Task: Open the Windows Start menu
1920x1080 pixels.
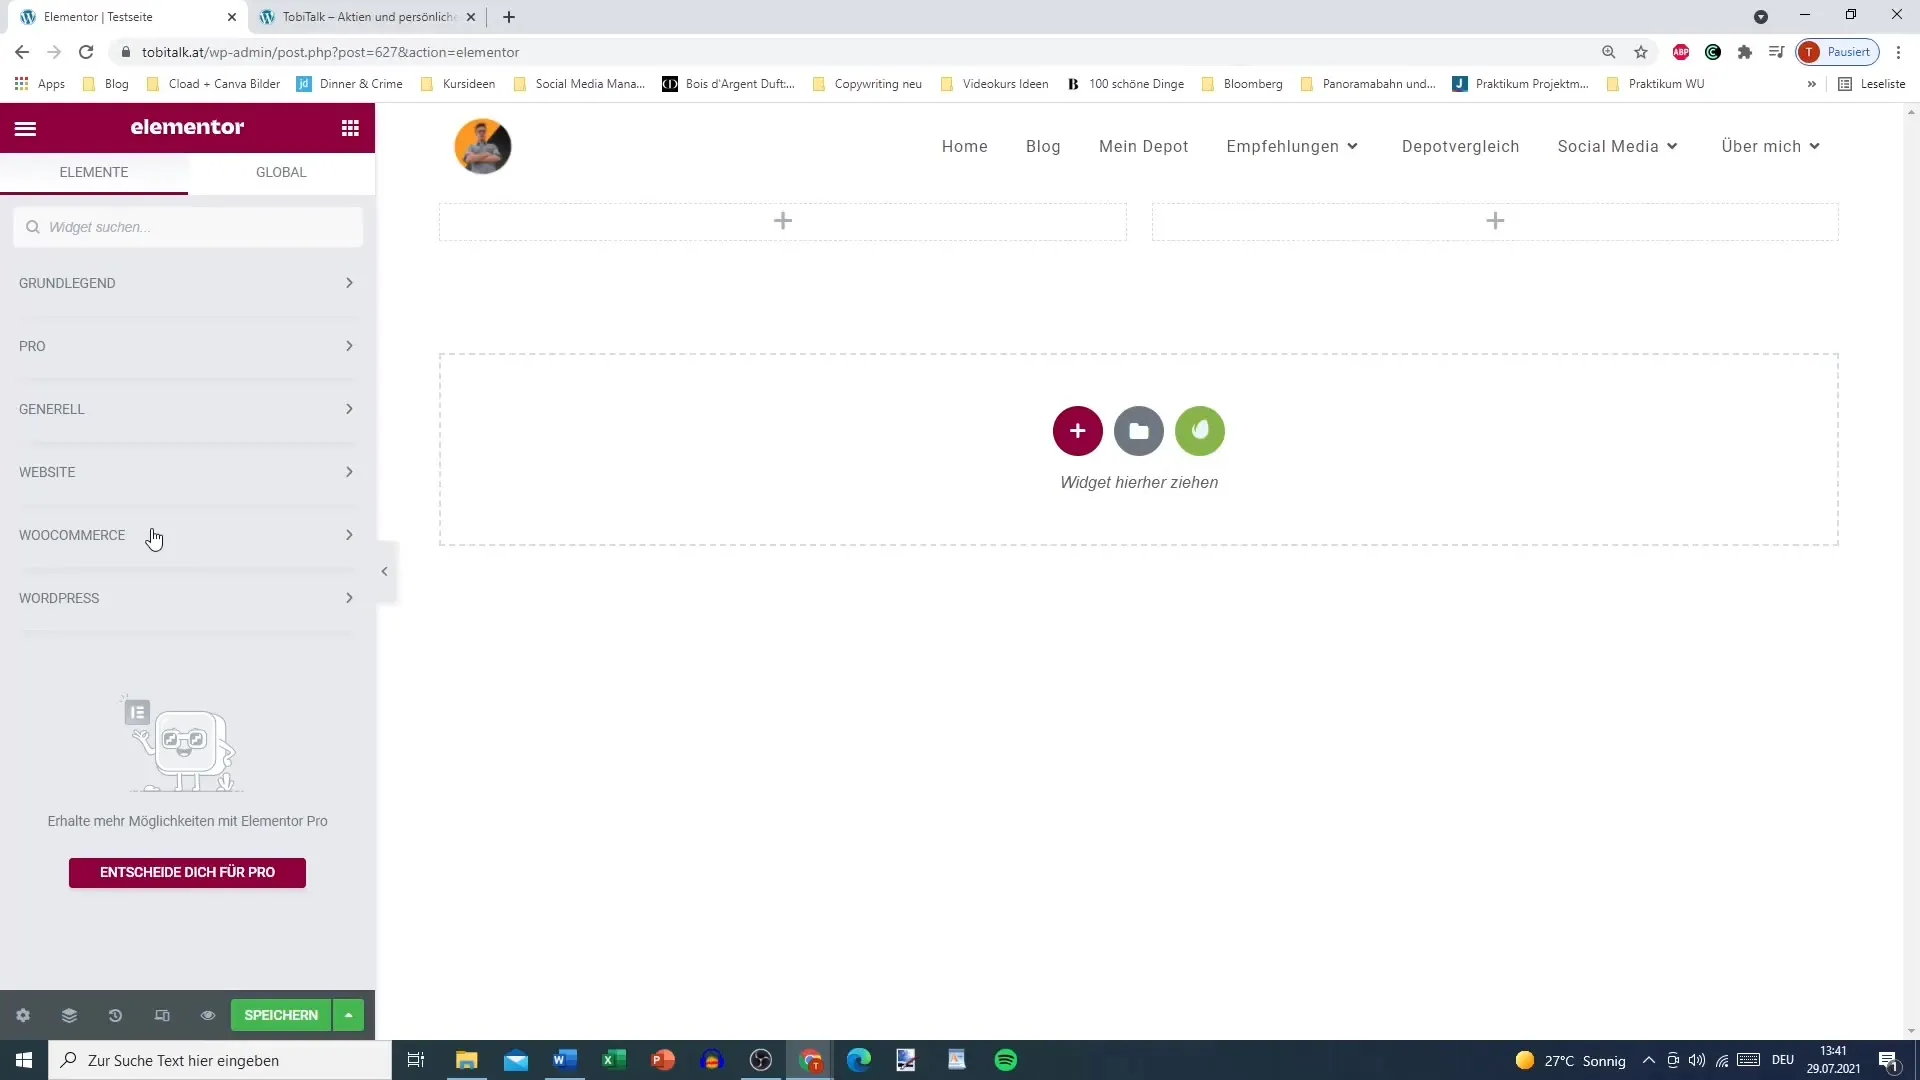Action: tap(24, 1060)
